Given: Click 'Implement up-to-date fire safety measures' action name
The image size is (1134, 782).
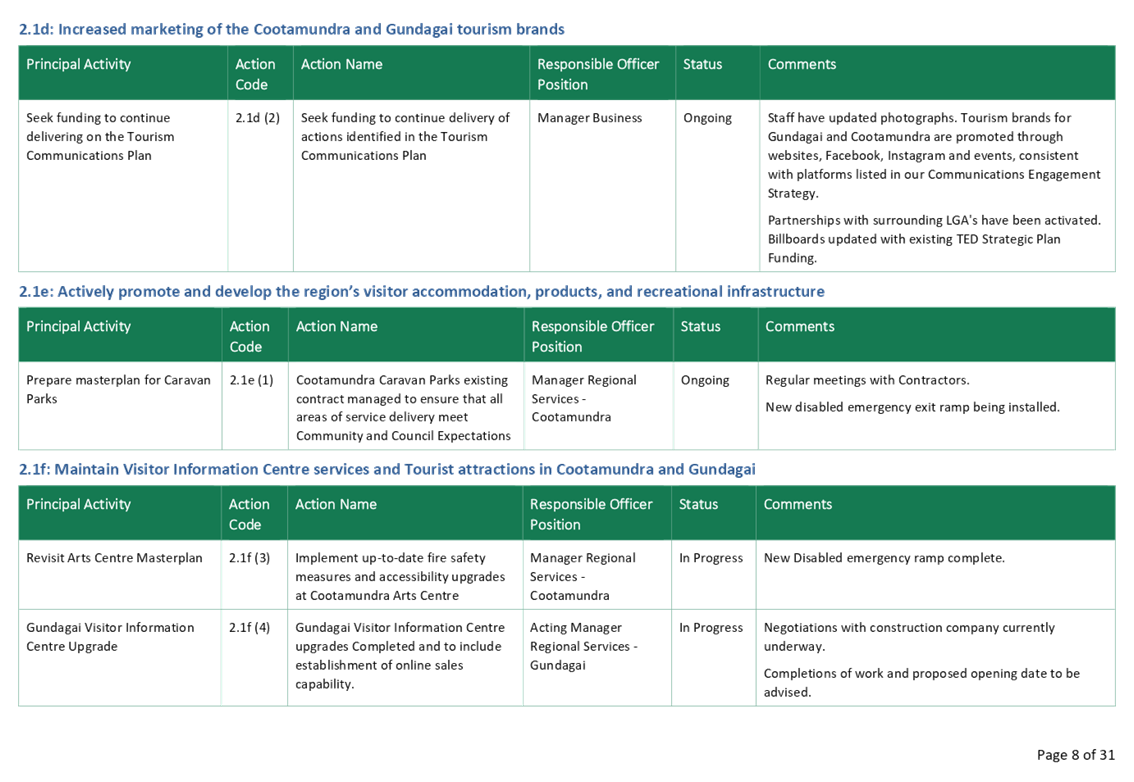Looking at the screenshot, I should 400,577.
